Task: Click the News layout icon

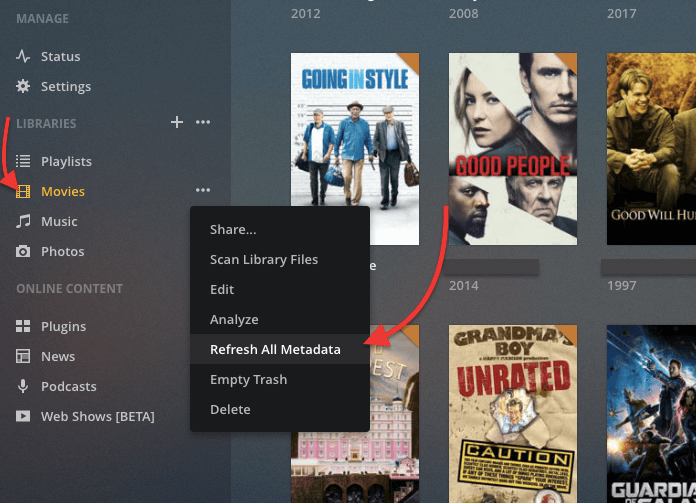Action: click(x=23, y=356)
